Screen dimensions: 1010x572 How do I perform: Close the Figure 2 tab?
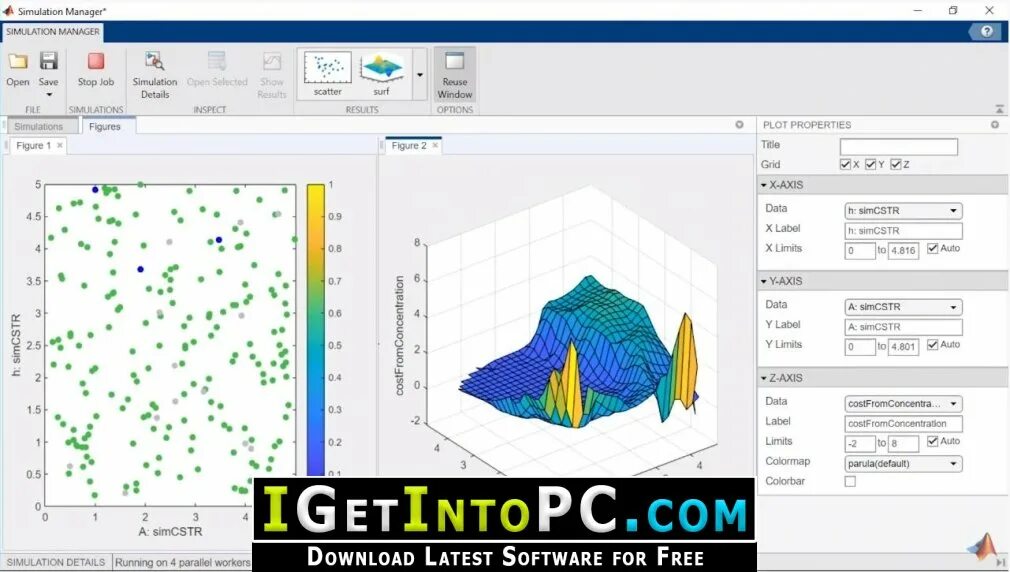[x=435, y=146]
